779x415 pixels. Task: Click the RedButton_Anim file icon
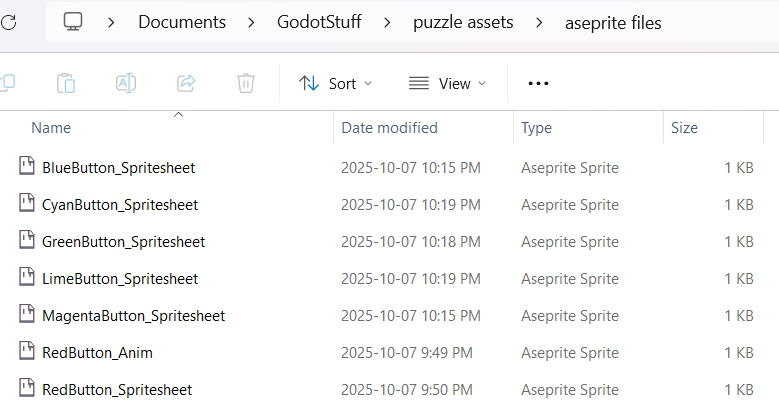27,352
